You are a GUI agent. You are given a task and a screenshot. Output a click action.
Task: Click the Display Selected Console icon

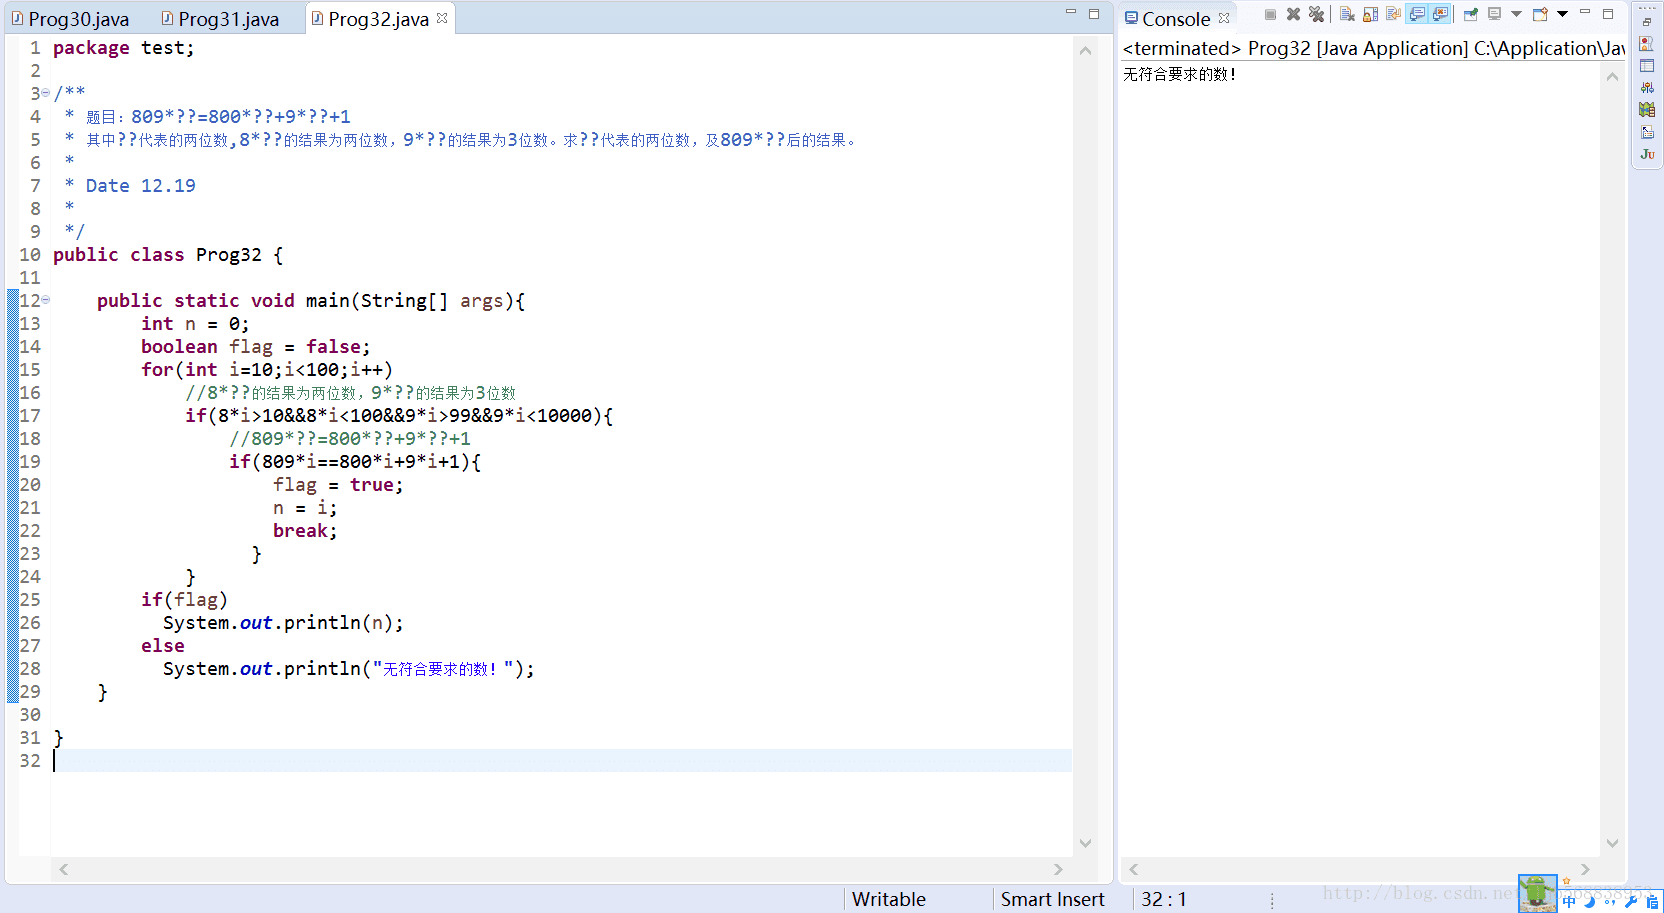point(1495,14)
